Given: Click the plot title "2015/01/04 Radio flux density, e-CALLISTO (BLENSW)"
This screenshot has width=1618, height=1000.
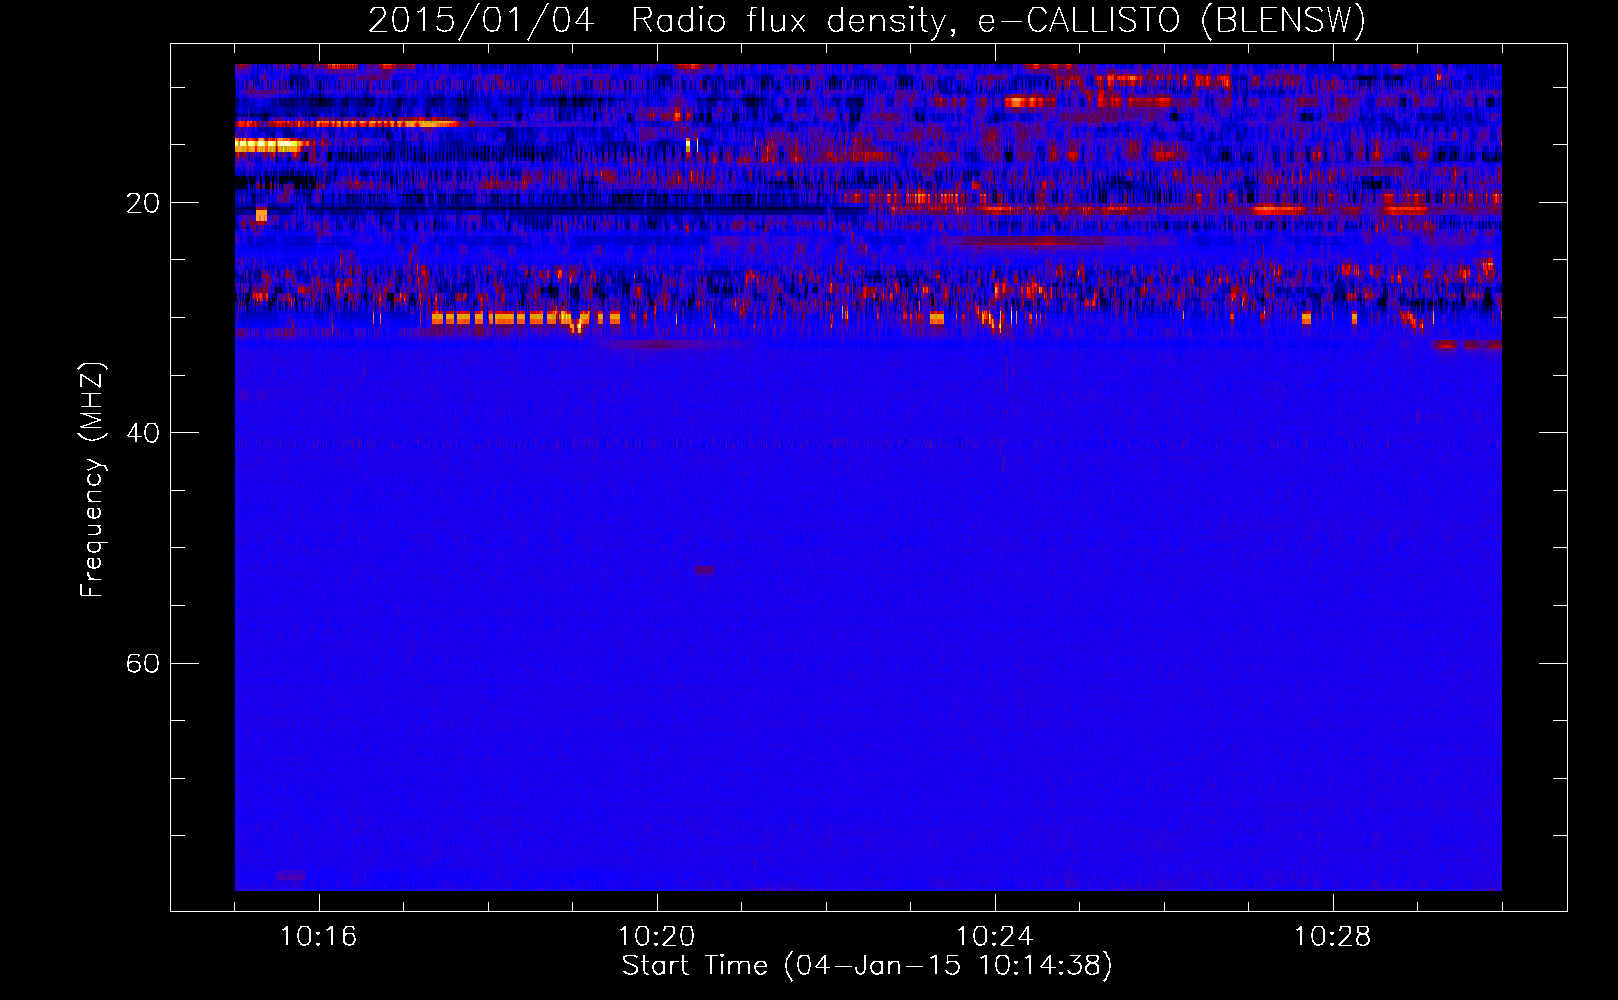Looking at the screenshot, I should point(867,20).
